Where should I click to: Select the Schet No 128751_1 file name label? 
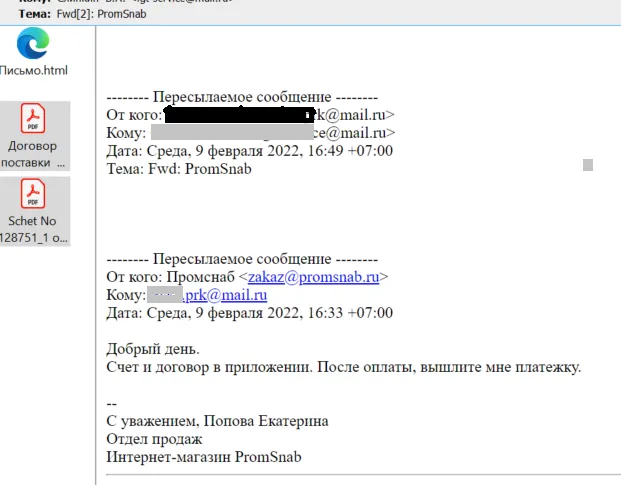(33, 229)
